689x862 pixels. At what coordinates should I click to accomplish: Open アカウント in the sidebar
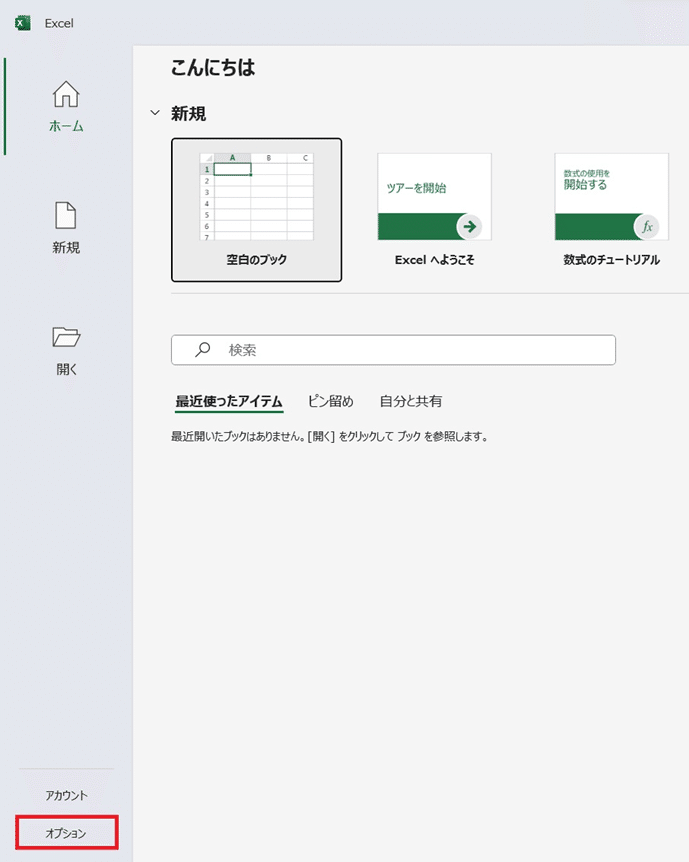67,795
